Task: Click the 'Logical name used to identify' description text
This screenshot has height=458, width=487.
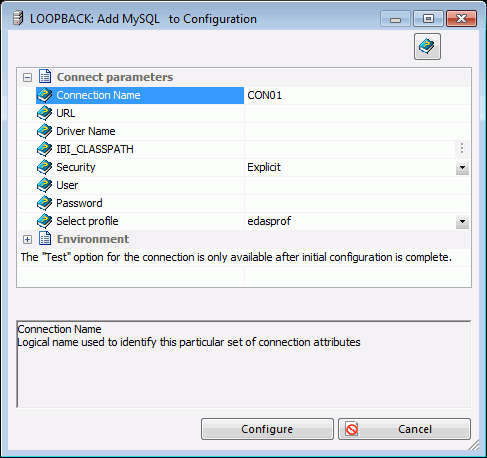Action: click(x=189, y=342)
